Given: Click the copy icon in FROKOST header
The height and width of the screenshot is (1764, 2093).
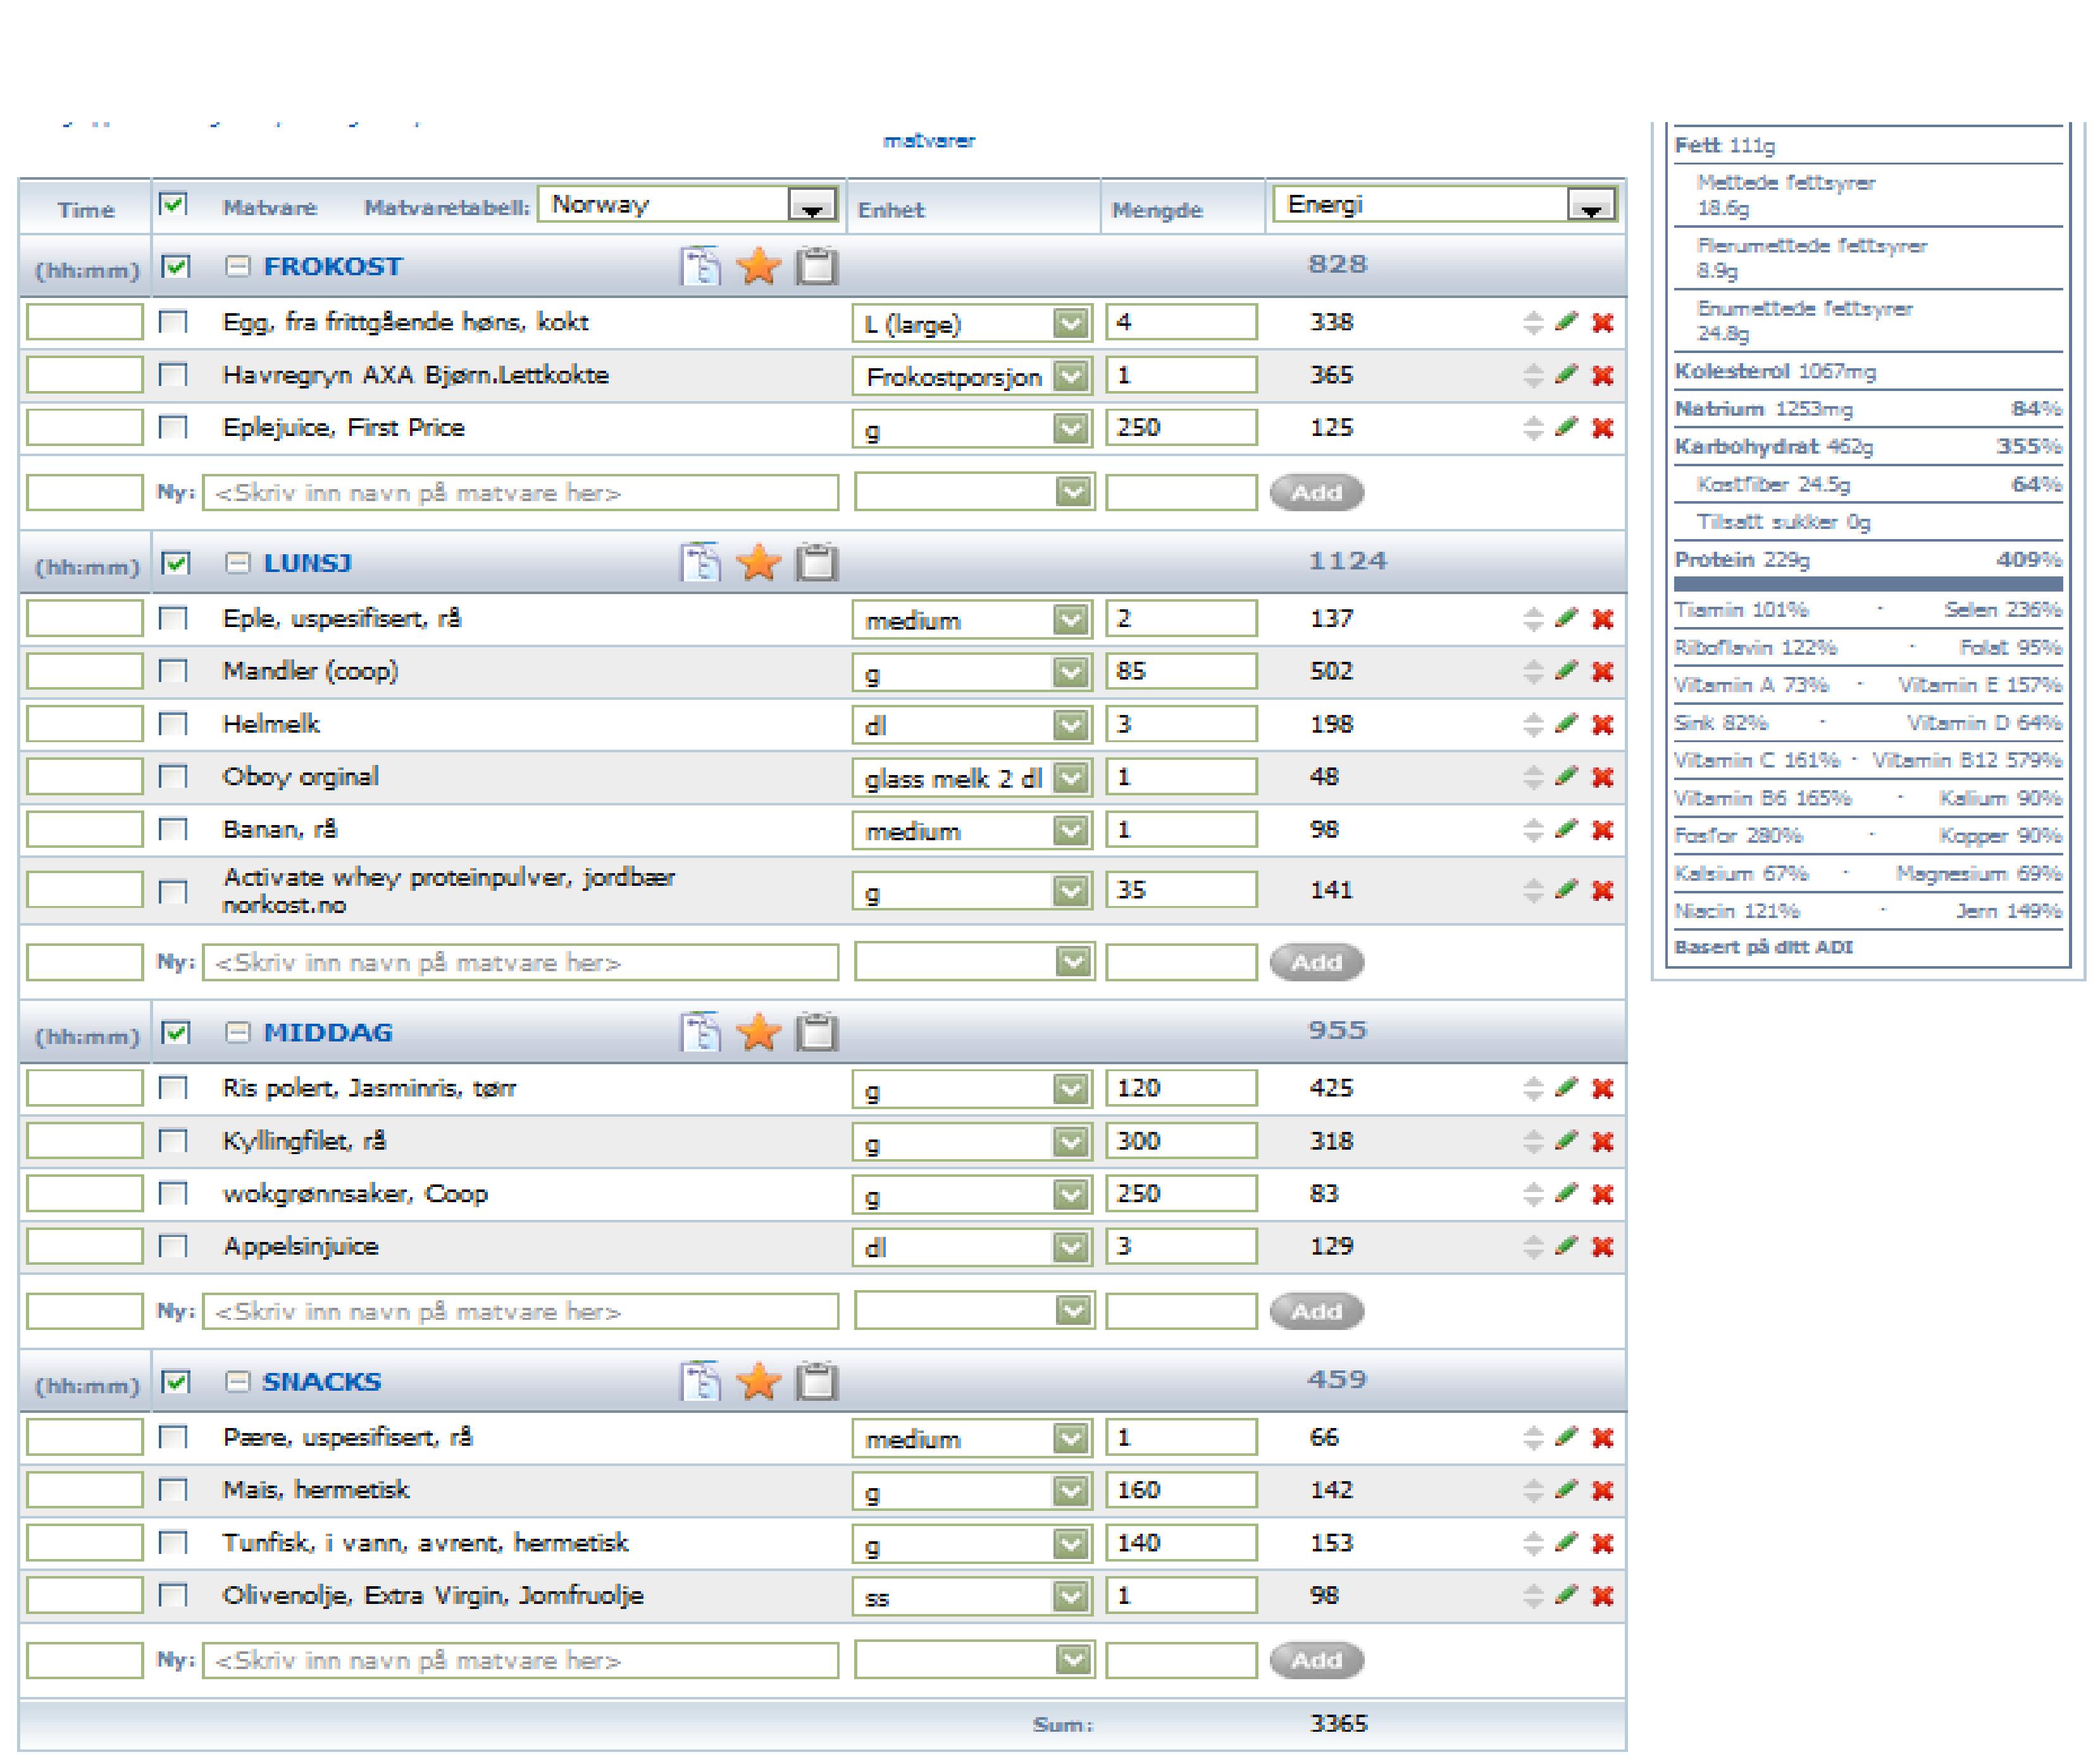Looking at the screenshot, I should tap(700, 266).
